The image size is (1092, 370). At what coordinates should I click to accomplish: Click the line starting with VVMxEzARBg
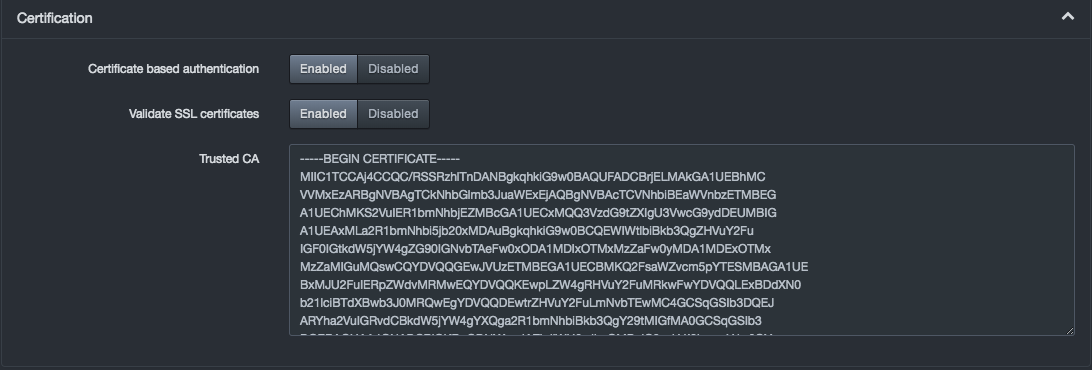[538, 194]
